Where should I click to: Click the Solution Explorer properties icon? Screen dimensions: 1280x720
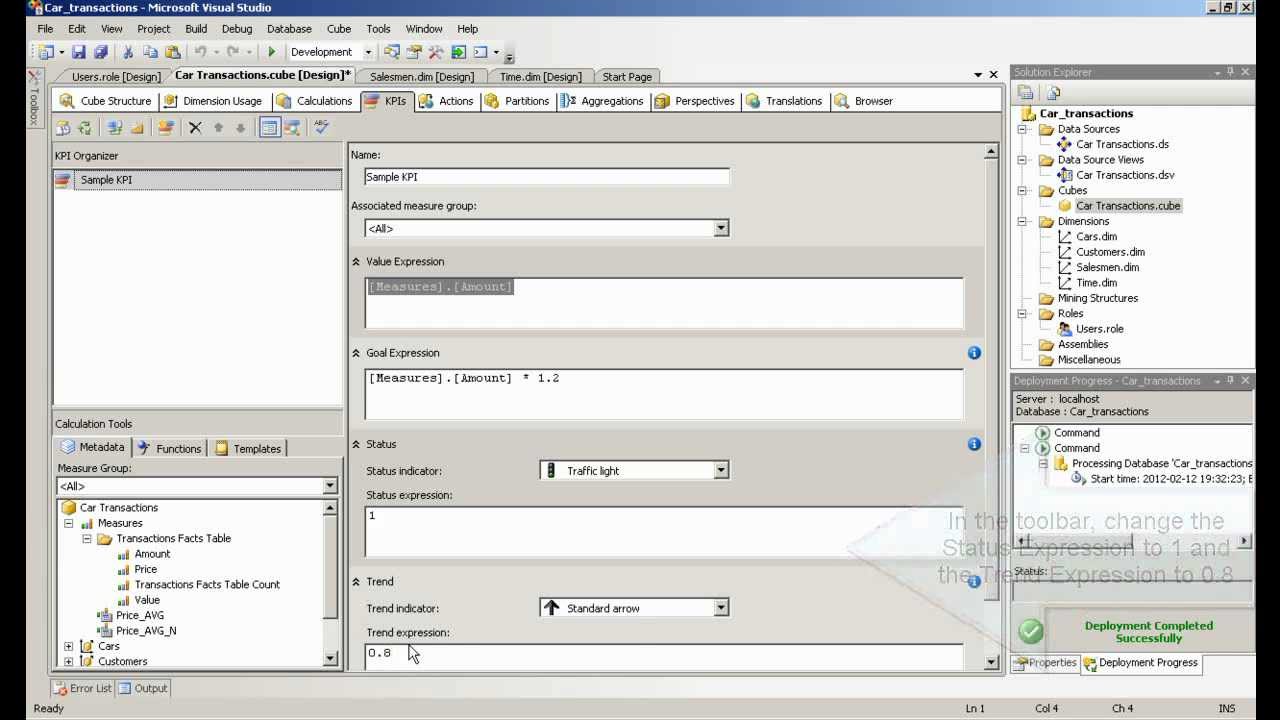tap(1025, 93)
